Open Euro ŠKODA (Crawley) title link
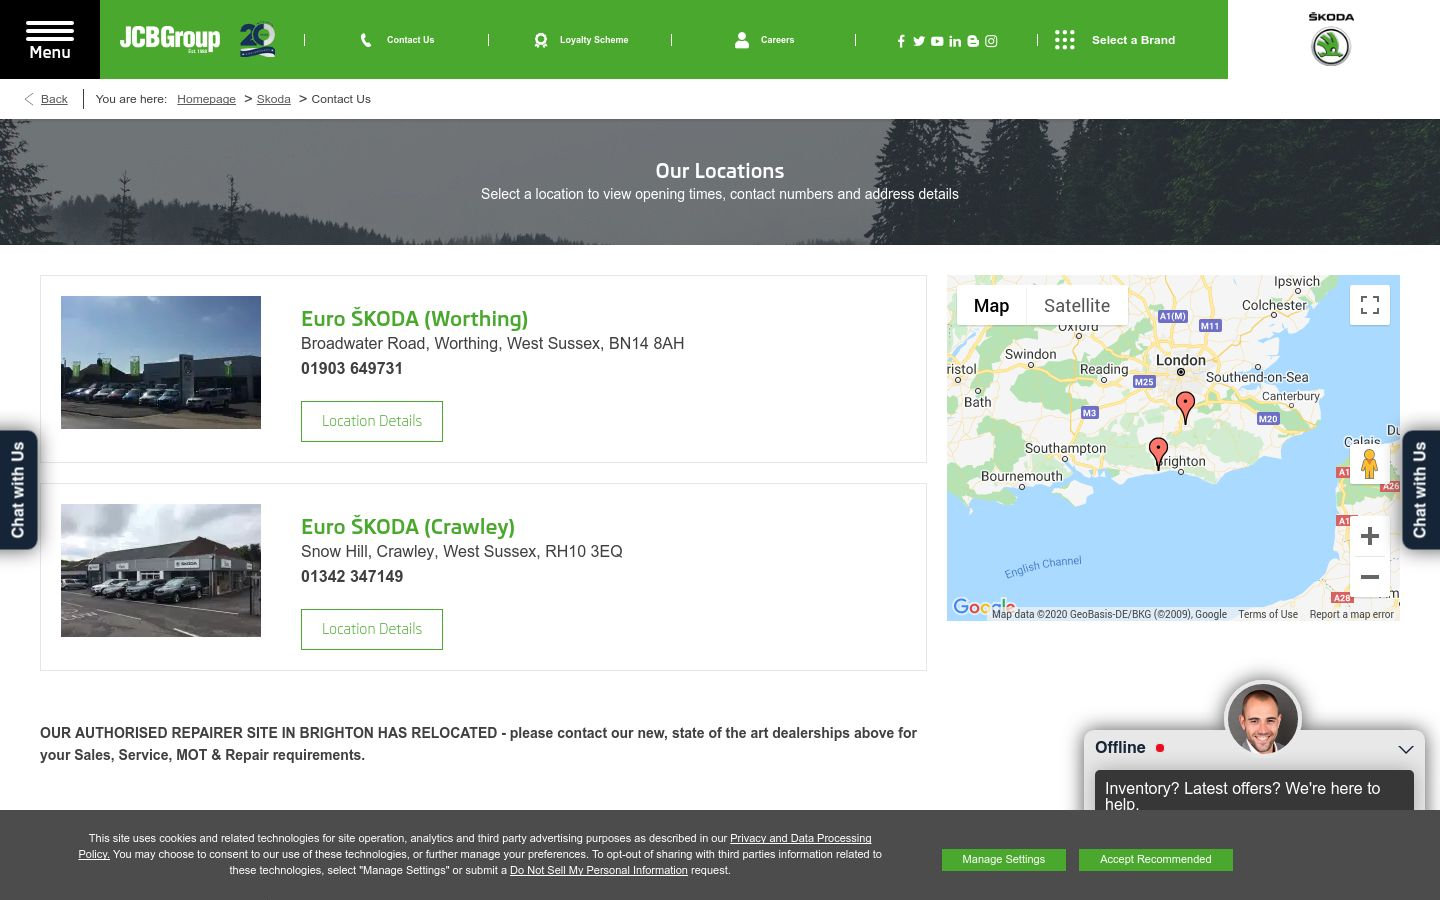Screen dimensions: 1440x900 click(408, 526)
